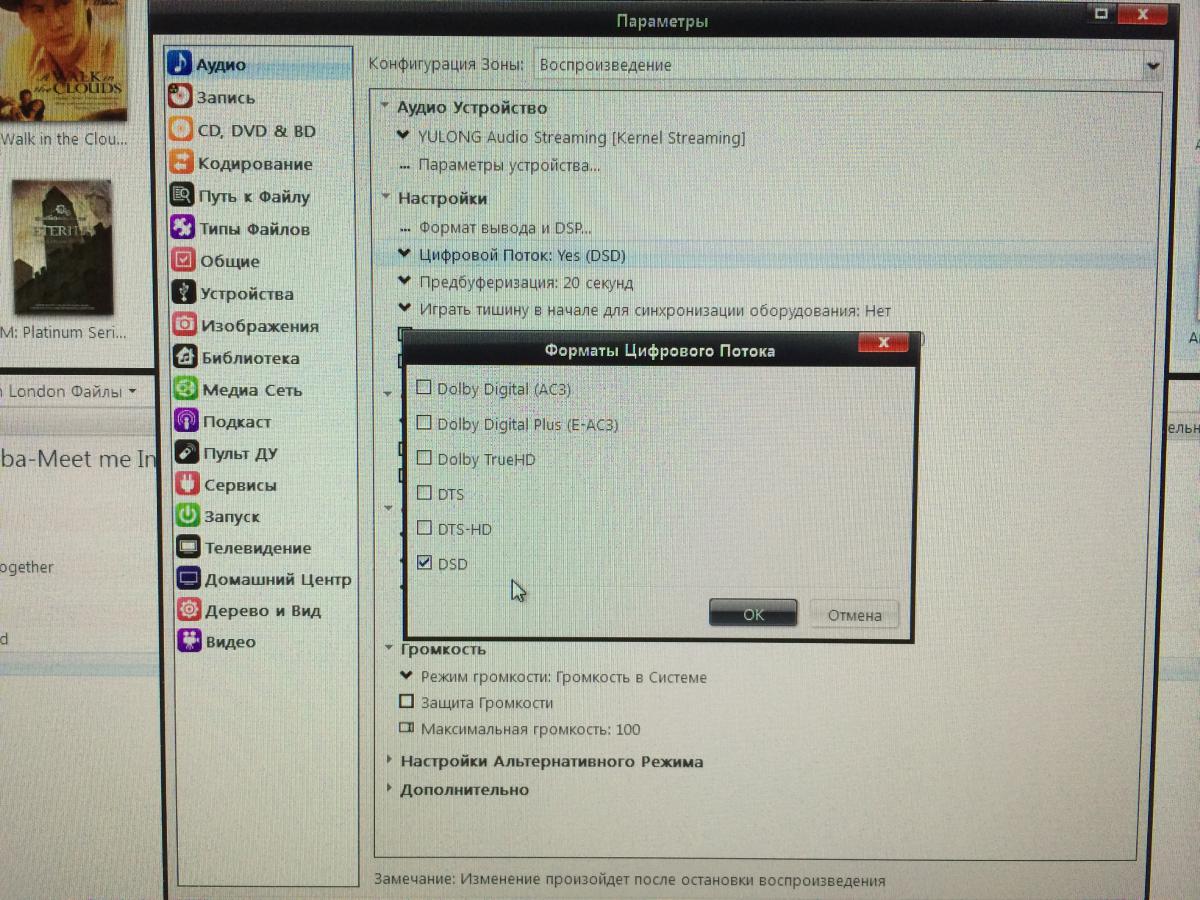Click the Устройства USB icon
Image resolution: width=1200 pixels, height=900 pixels.
184,292
